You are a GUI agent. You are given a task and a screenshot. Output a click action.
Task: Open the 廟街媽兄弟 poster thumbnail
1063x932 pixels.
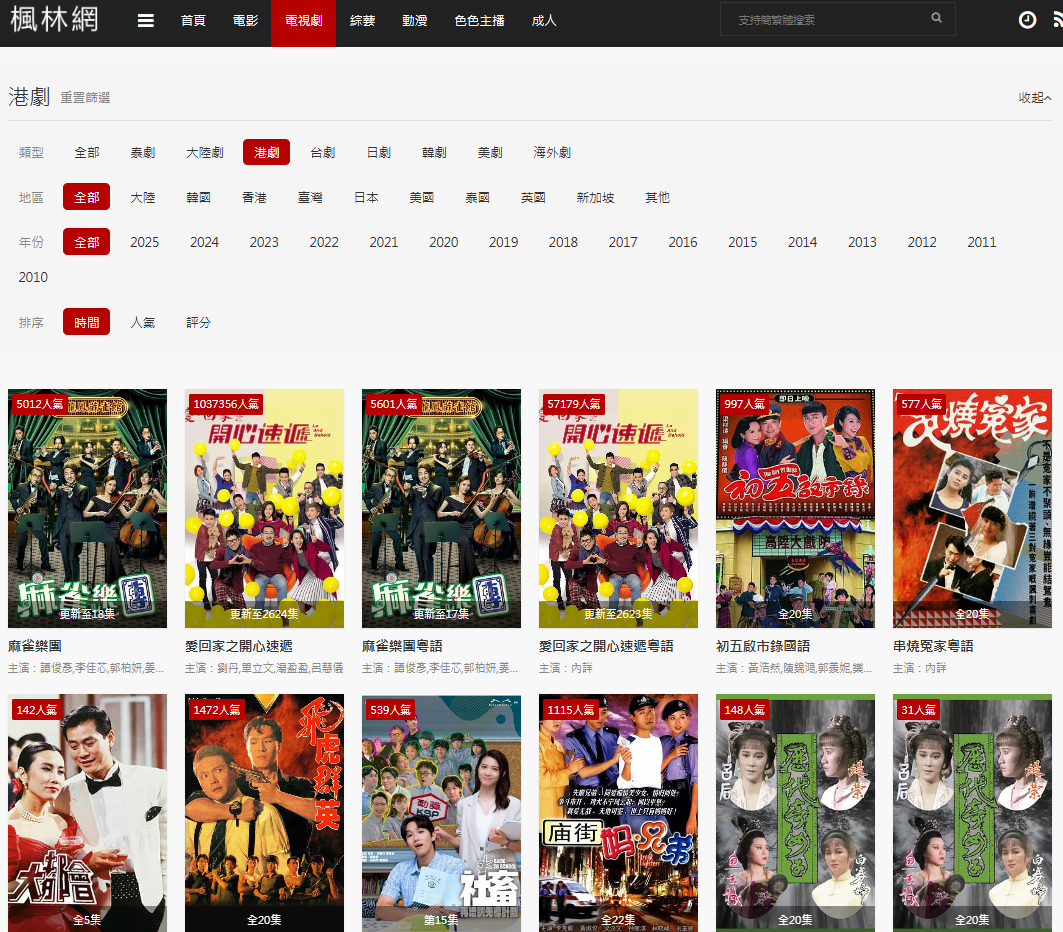point(618,813)
